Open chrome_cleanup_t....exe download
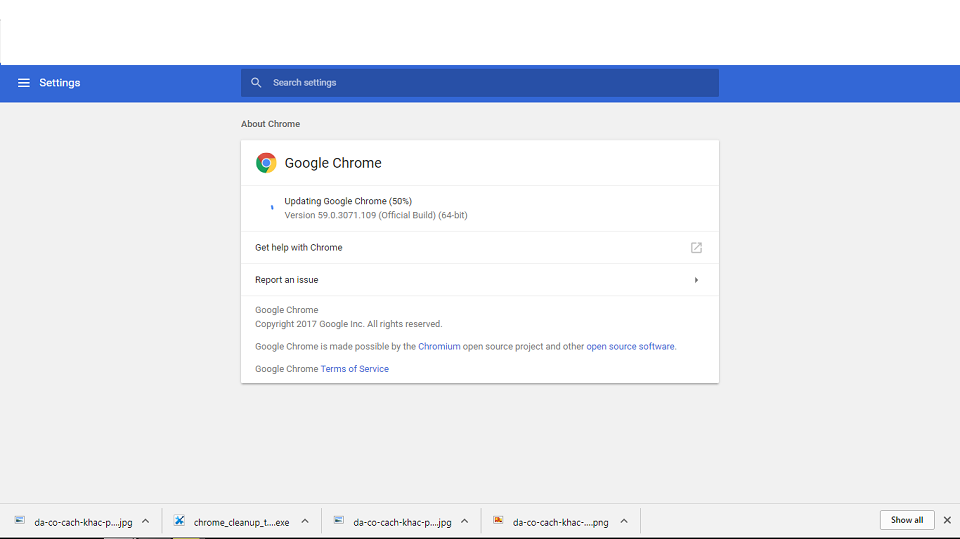 click(241, 522)
